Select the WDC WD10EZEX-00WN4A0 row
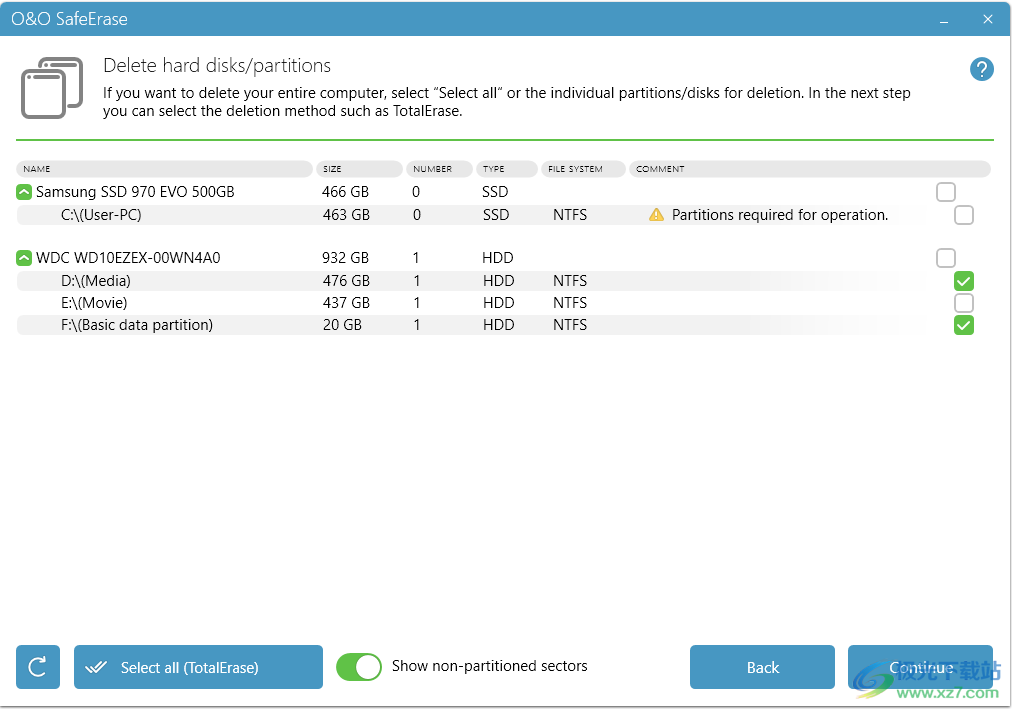Screen dimensions: 1012x709 pos(503,257)
